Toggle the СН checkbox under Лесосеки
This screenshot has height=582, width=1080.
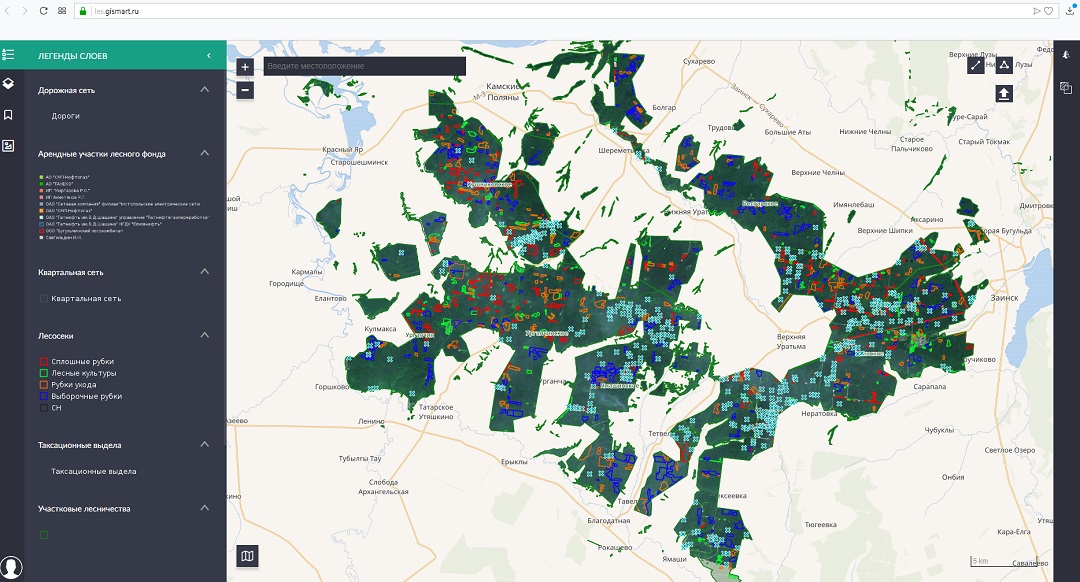click(x=43, y=408)
